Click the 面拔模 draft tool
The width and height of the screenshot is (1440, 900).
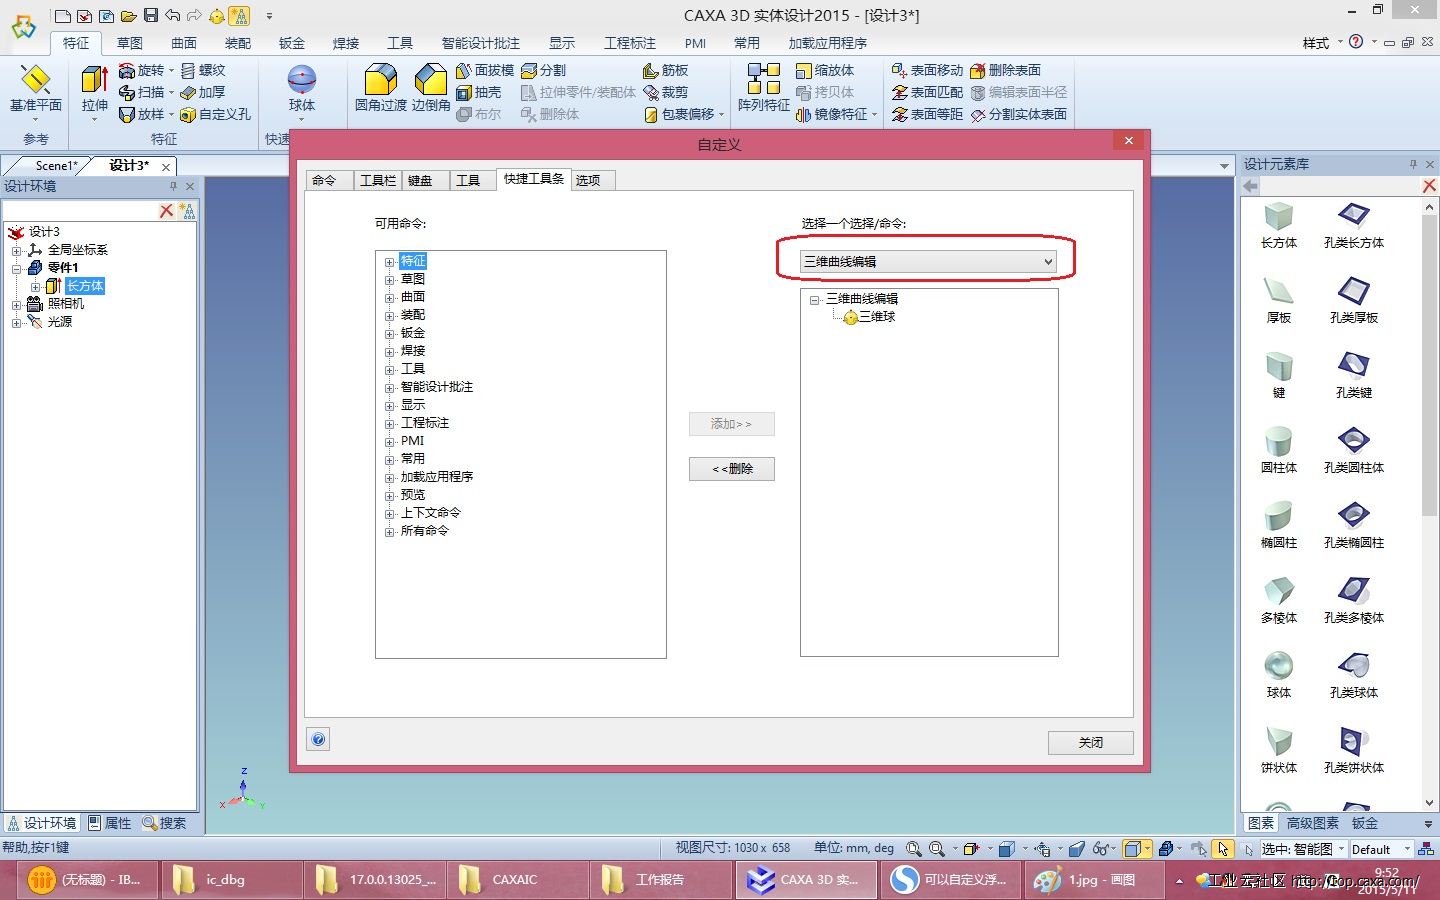485,70
